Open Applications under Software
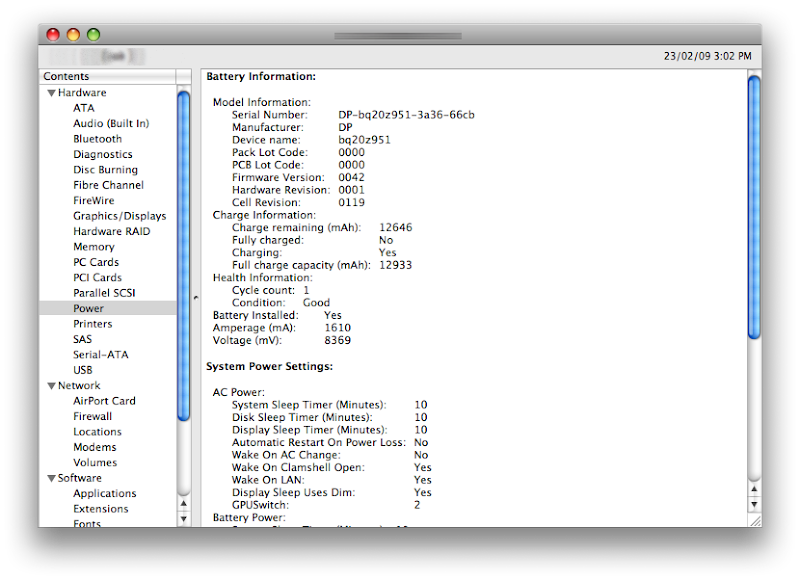 (x=104, y=493)
